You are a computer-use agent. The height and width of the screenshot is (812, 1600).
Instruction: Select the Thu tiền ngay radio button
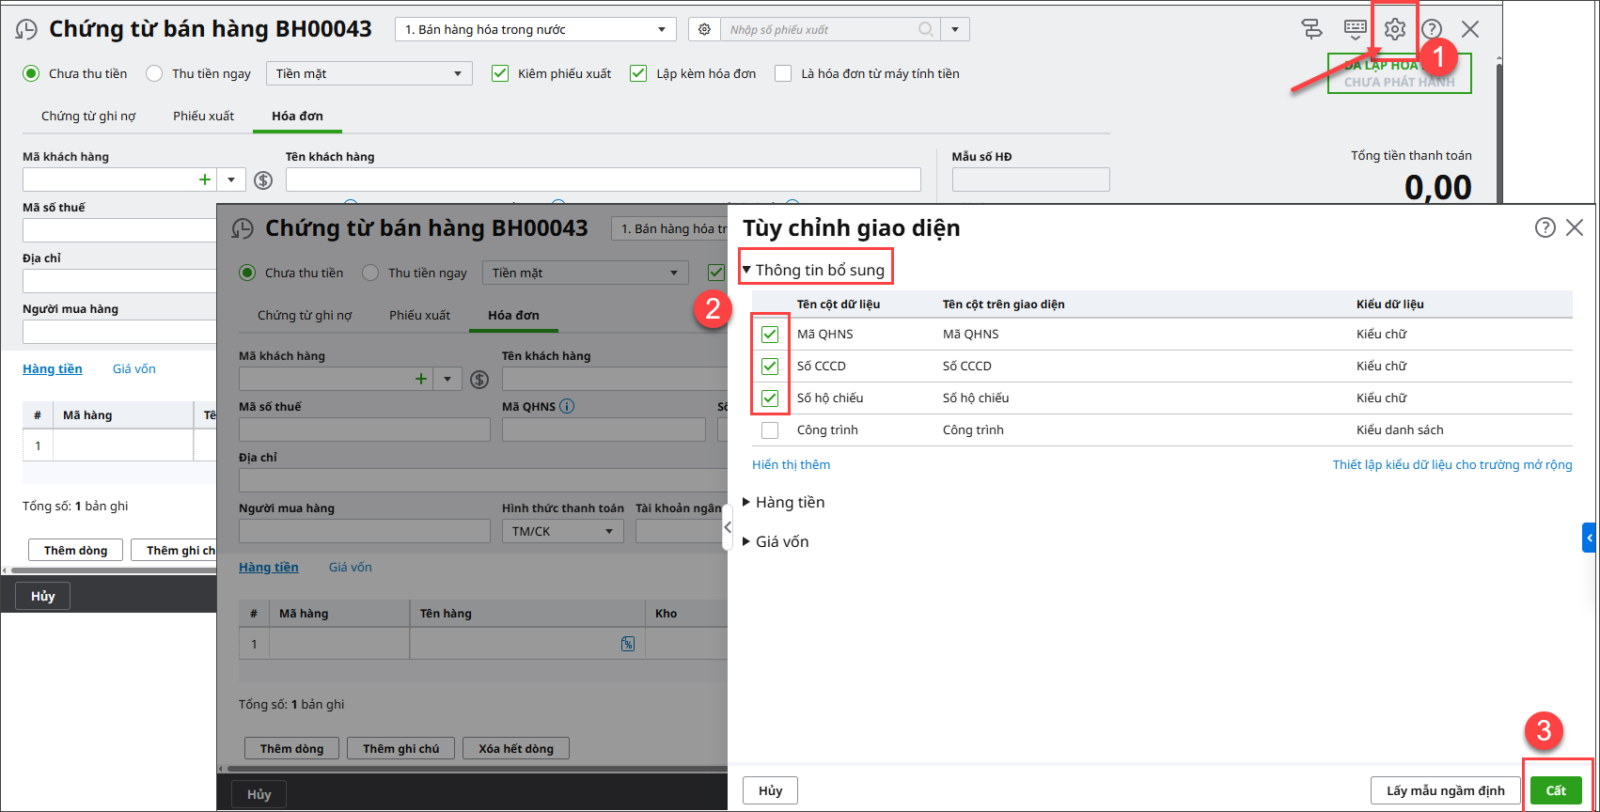point(154,74)
